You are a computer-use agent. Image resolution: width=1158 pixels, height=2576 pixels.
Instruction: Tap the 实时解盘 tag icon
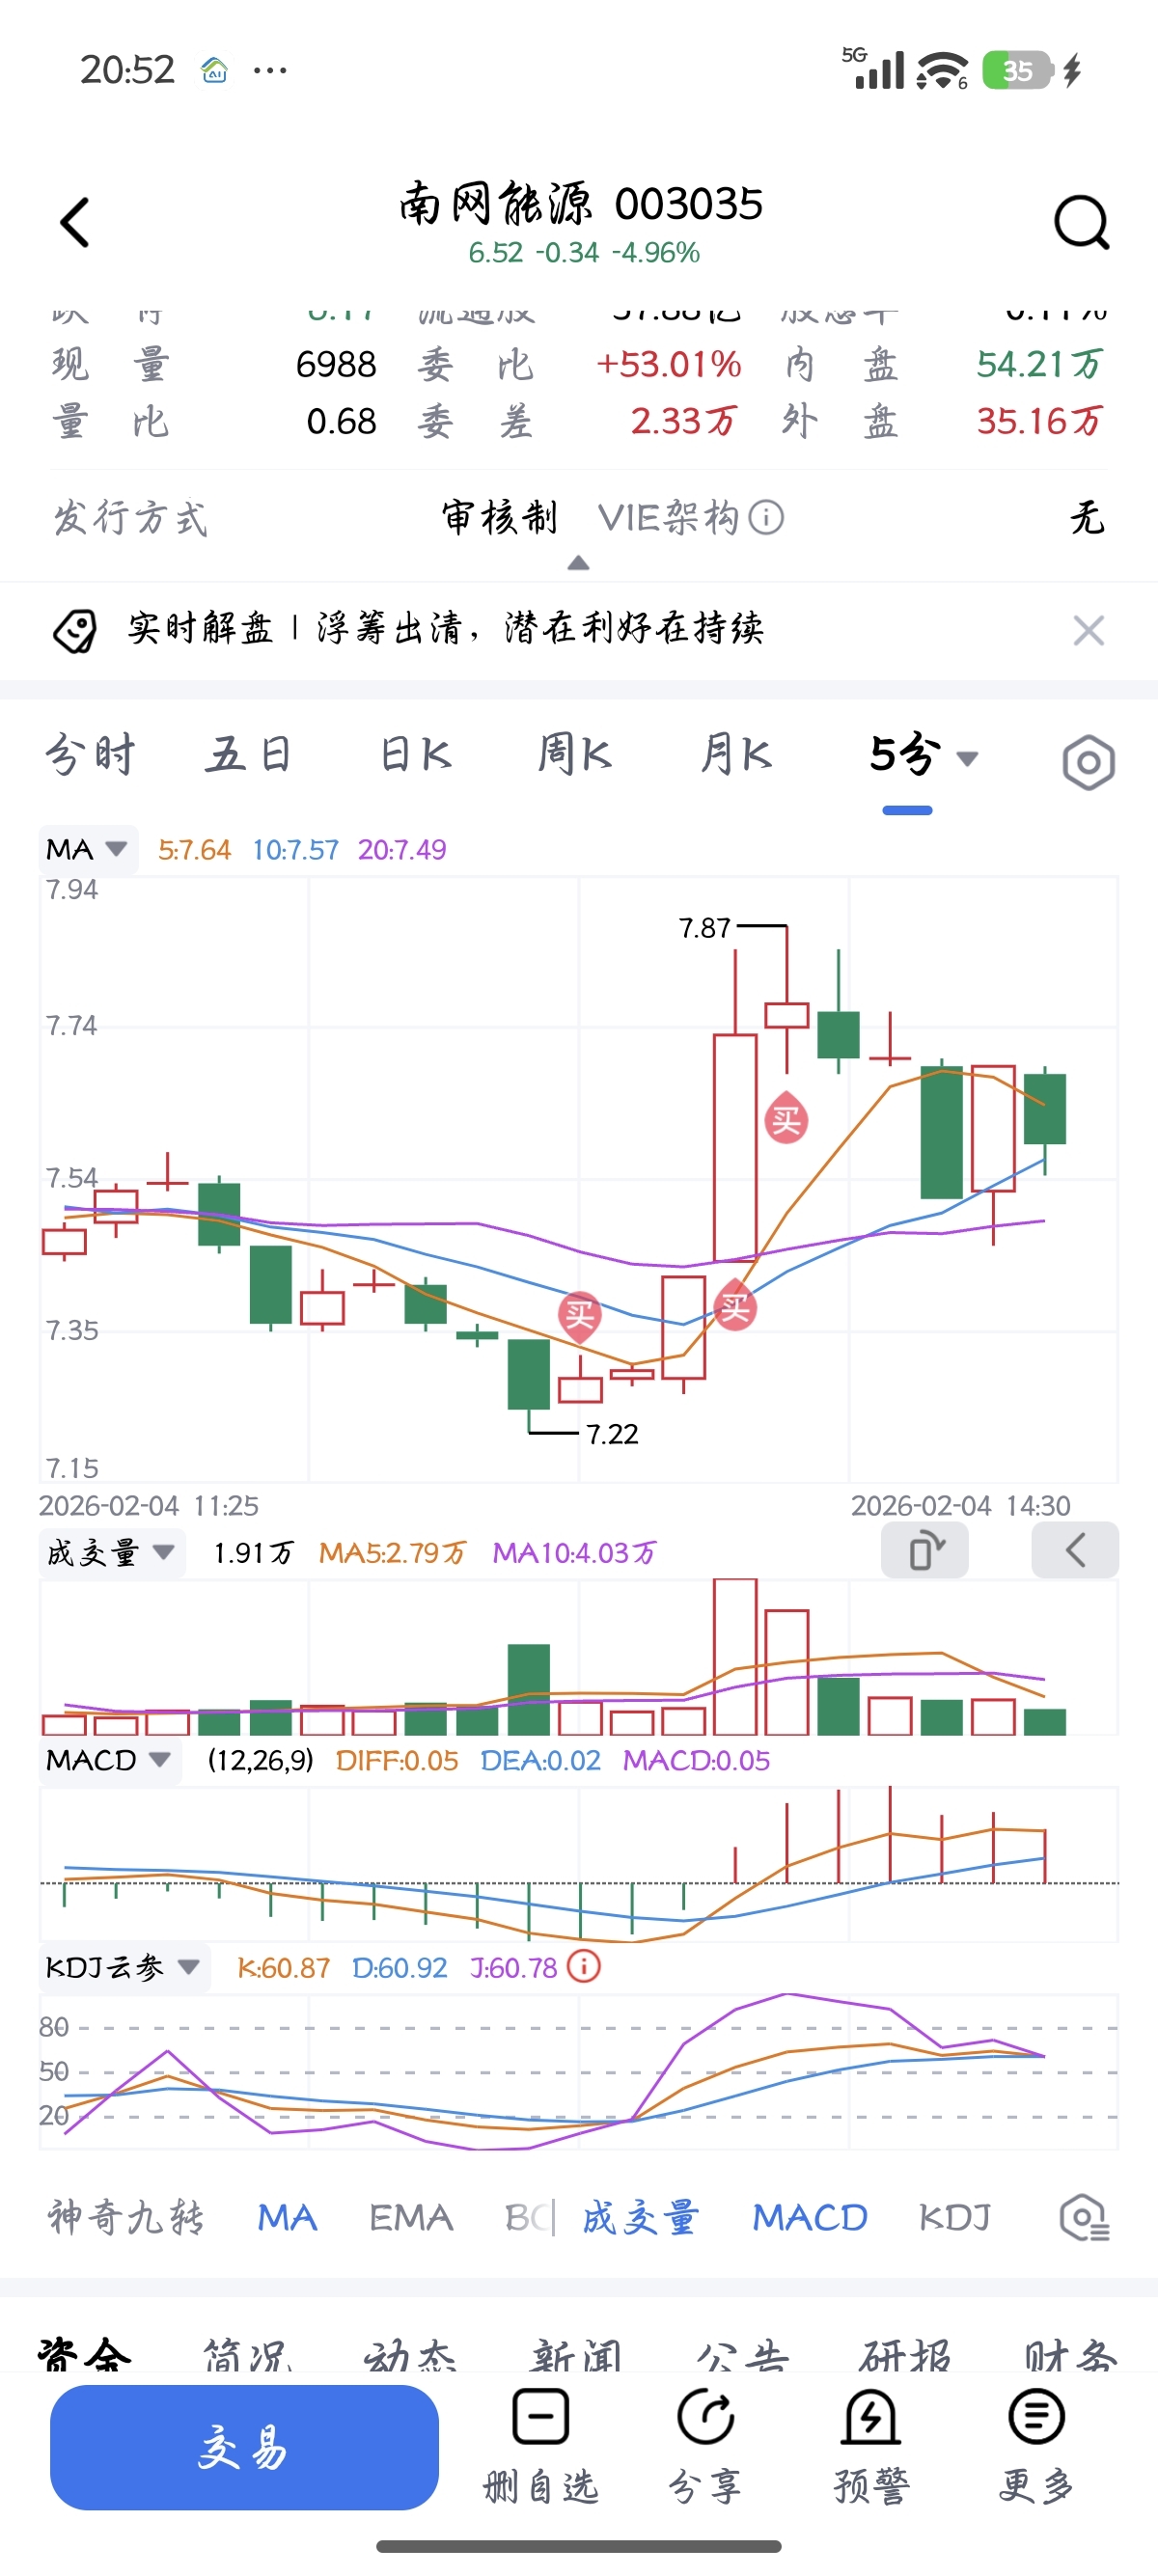(x=75, y=630)
